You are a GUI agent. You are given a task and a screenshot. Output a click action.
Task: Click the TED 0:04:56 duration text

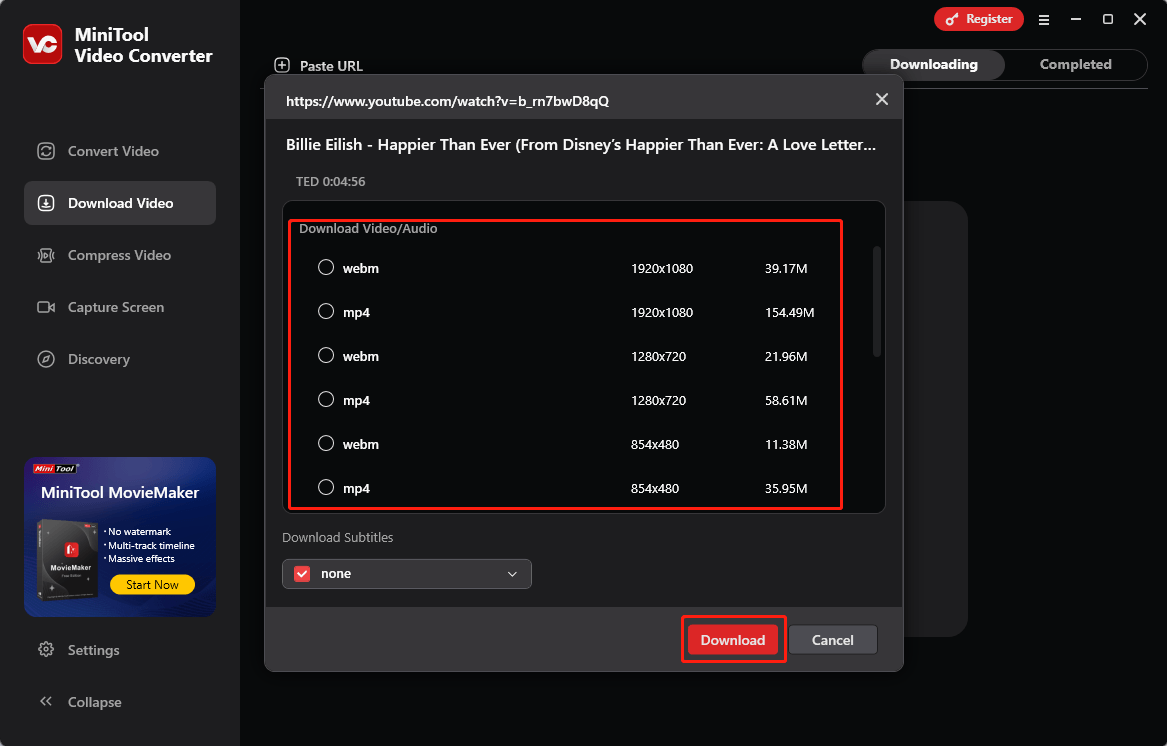330,182
